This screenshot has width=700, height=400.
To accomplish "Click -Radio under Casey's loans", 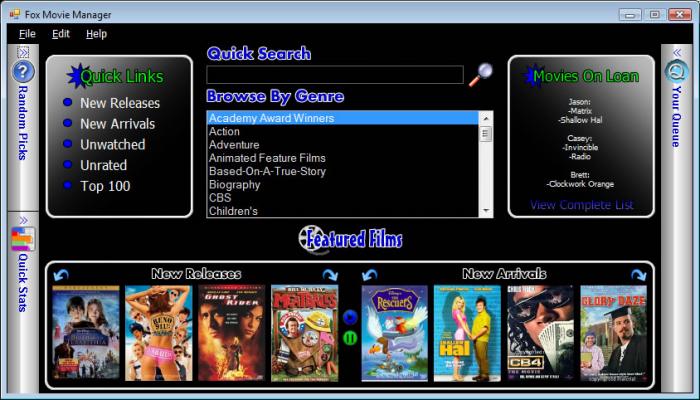I will click(580, 157).
